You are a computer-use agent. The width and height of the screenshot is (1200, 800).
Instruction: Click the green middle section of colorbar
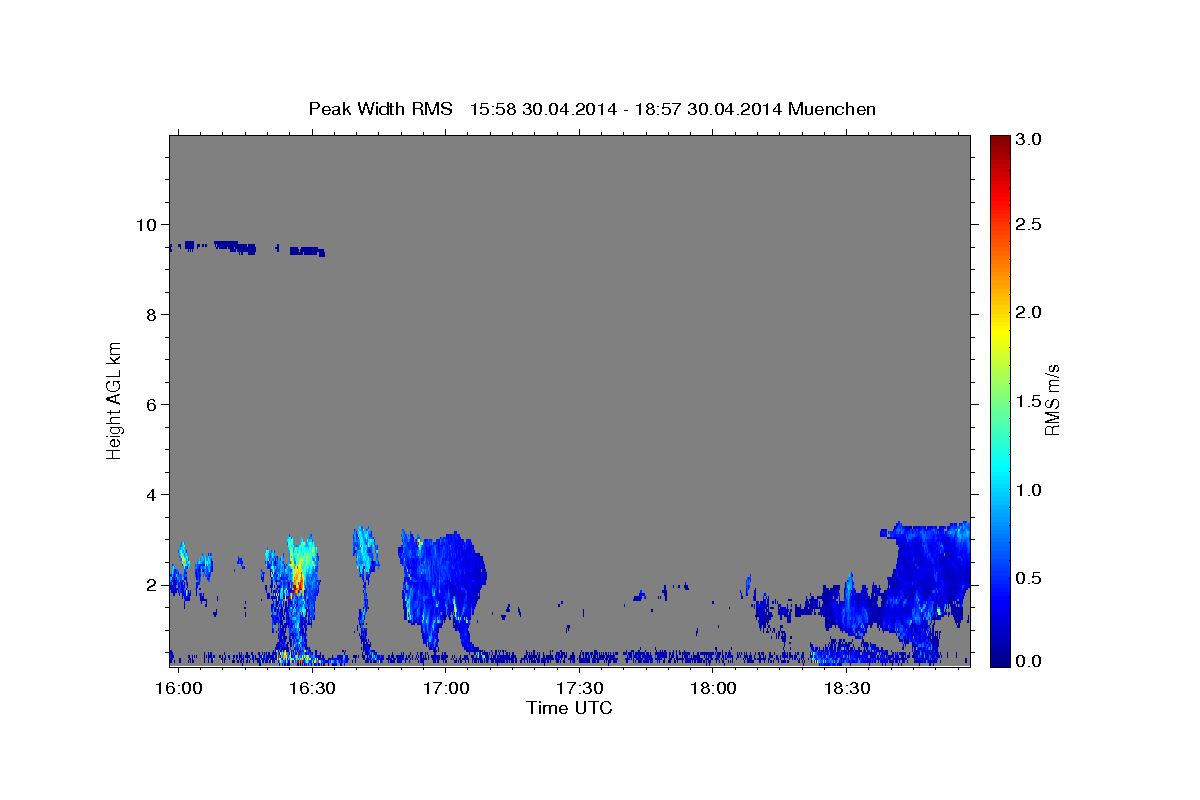point(1000,400)
